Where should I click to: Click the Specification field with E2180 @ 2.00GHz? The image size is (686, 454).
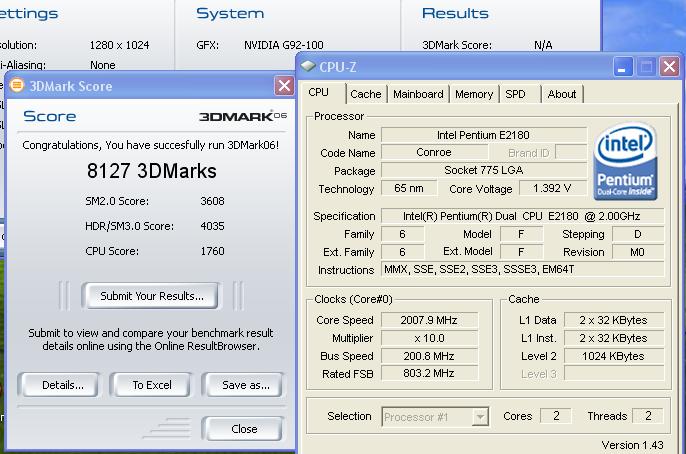[522, 216]
